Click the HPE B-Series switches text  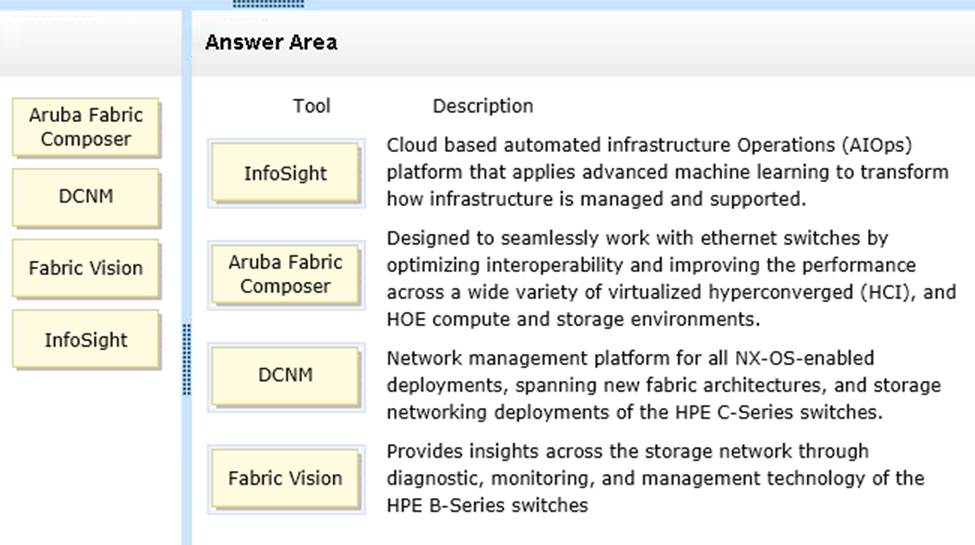click(x=487, y=505)
